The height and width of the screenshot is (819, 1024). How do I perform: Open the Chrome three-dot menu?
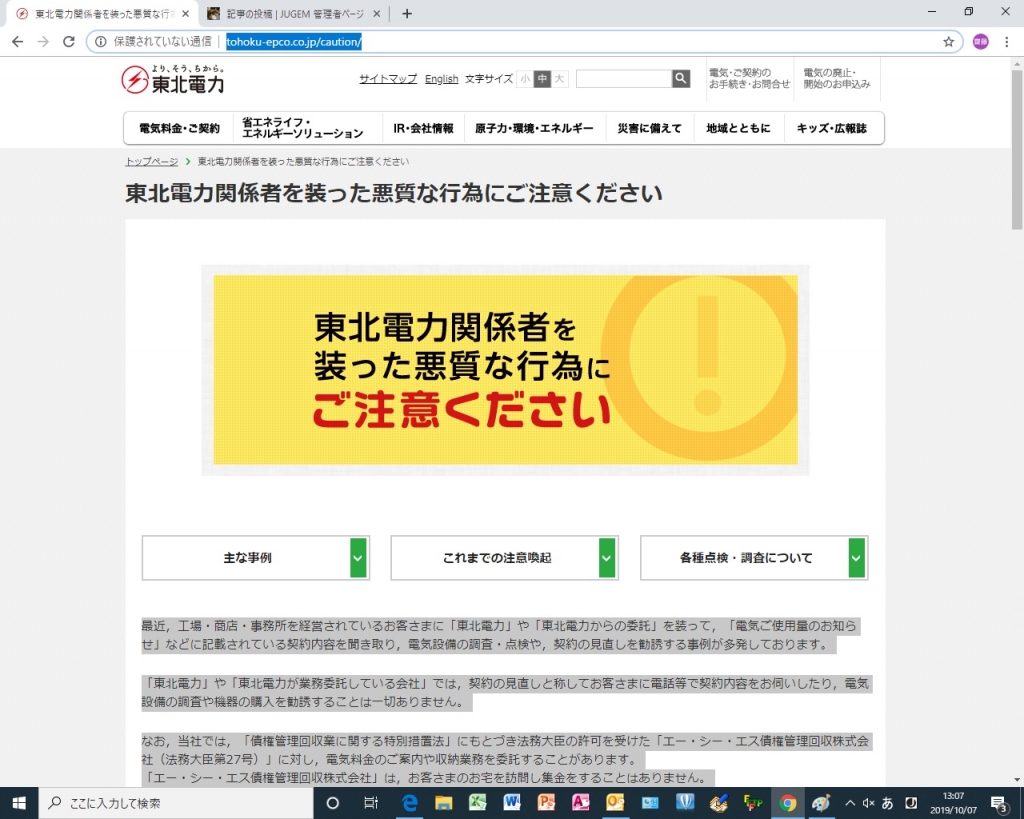(x=1006, y=42)
